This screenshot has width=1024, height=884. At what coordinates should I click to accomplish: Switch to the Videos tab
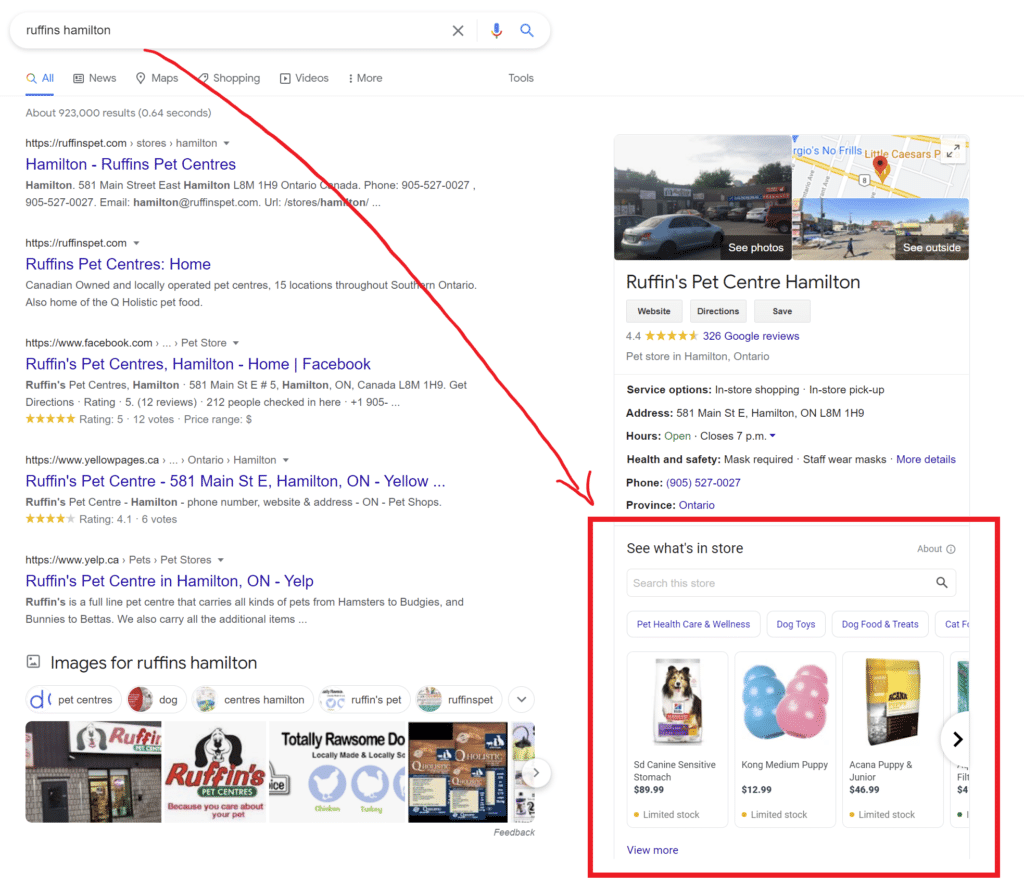point(304,78)
